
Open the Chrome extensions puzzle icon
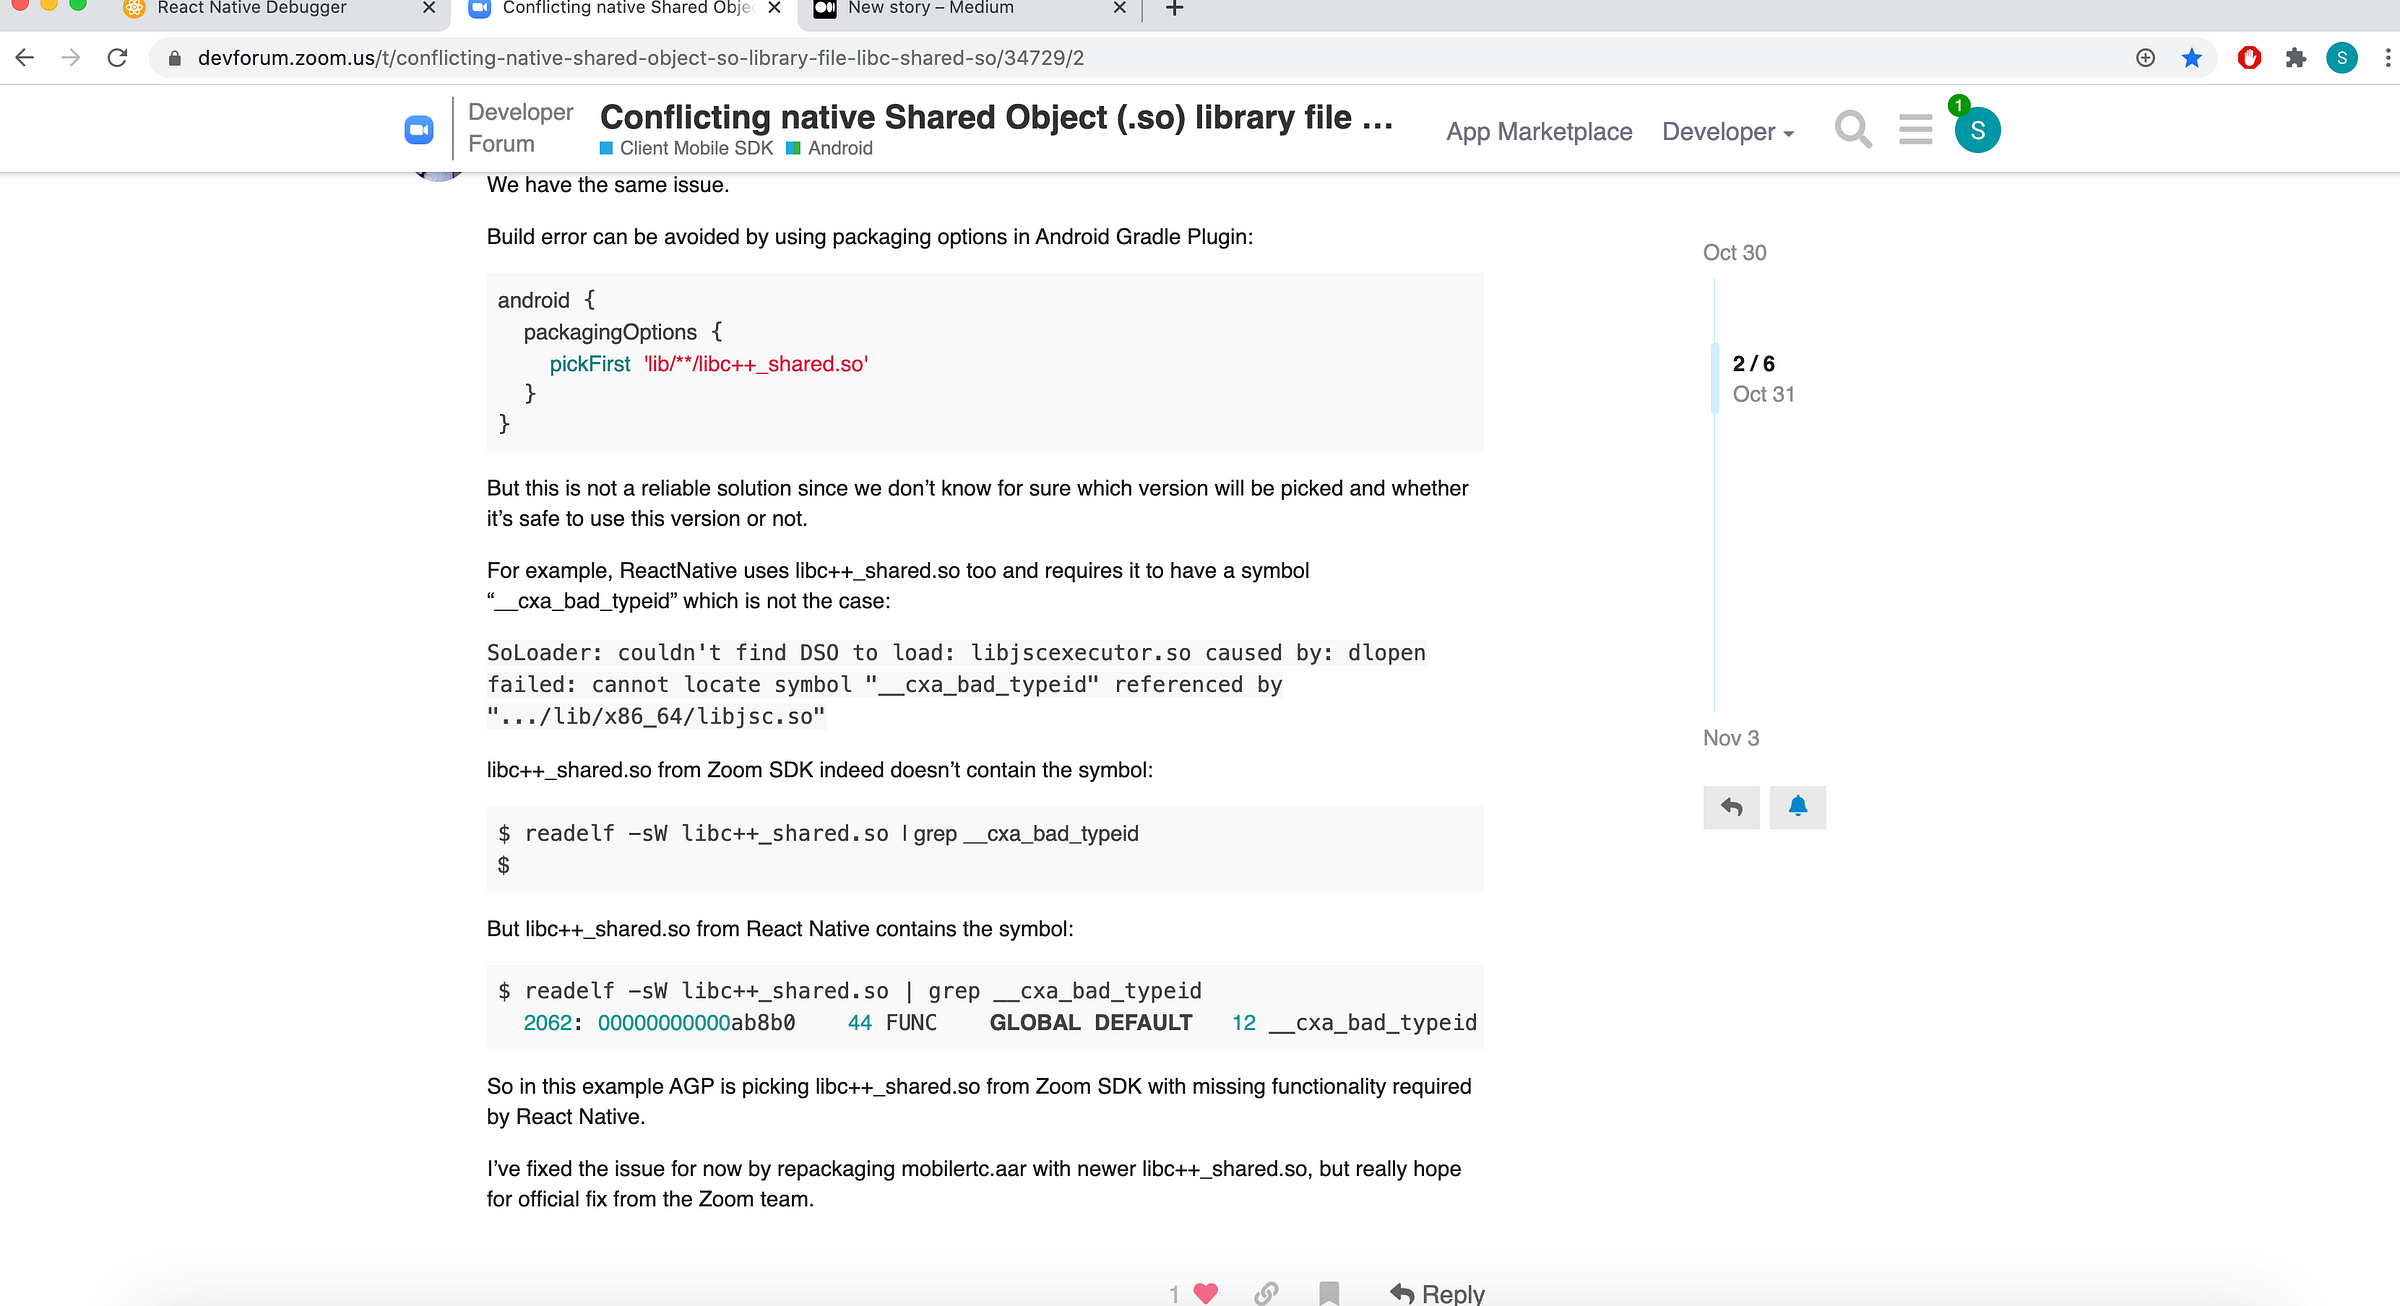(x=2296, y=58)
